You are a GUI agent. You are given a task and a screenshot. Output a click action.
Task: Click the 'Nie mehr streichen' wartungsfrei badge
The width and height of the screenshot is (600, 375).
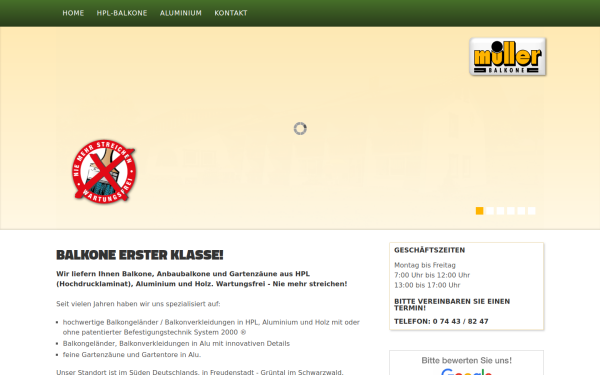click(104, 171)
